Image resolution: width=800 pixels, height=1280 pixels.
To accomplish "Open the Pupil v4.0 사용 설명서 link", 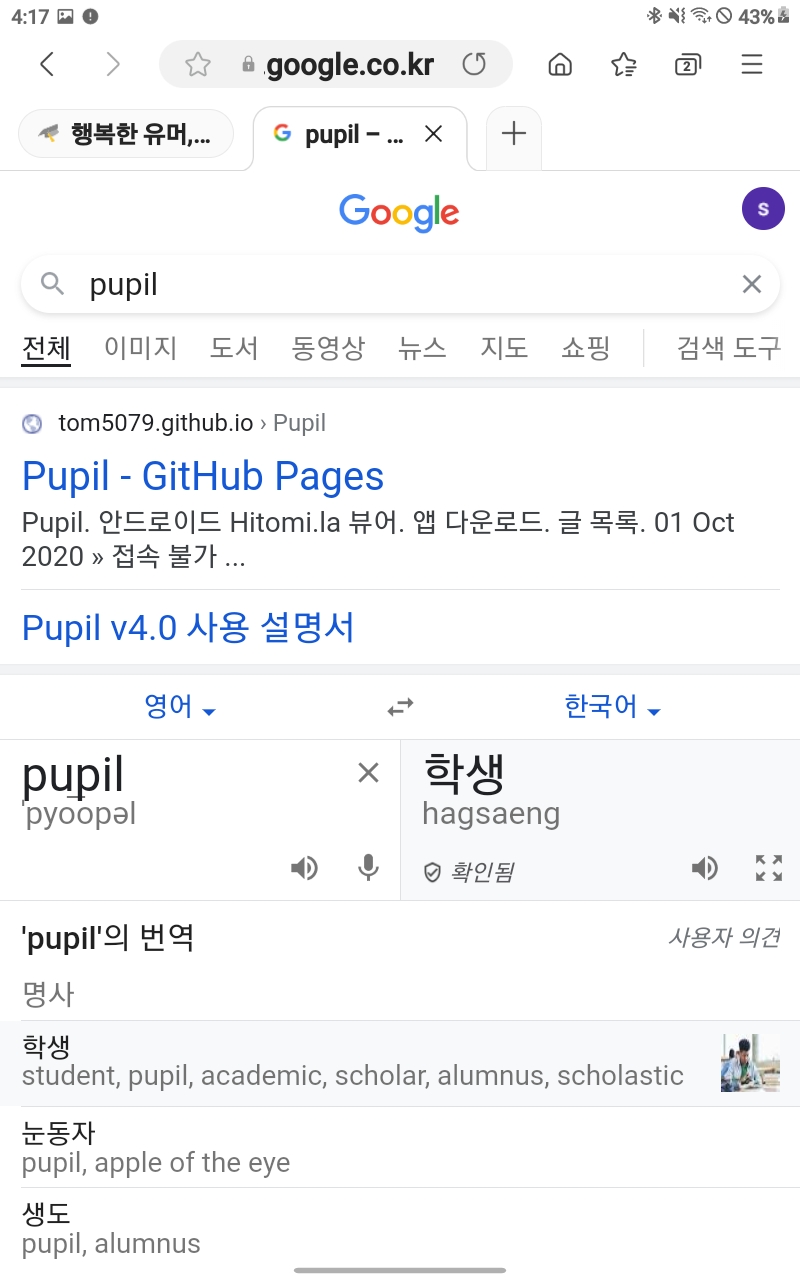I will click(188, 627).
